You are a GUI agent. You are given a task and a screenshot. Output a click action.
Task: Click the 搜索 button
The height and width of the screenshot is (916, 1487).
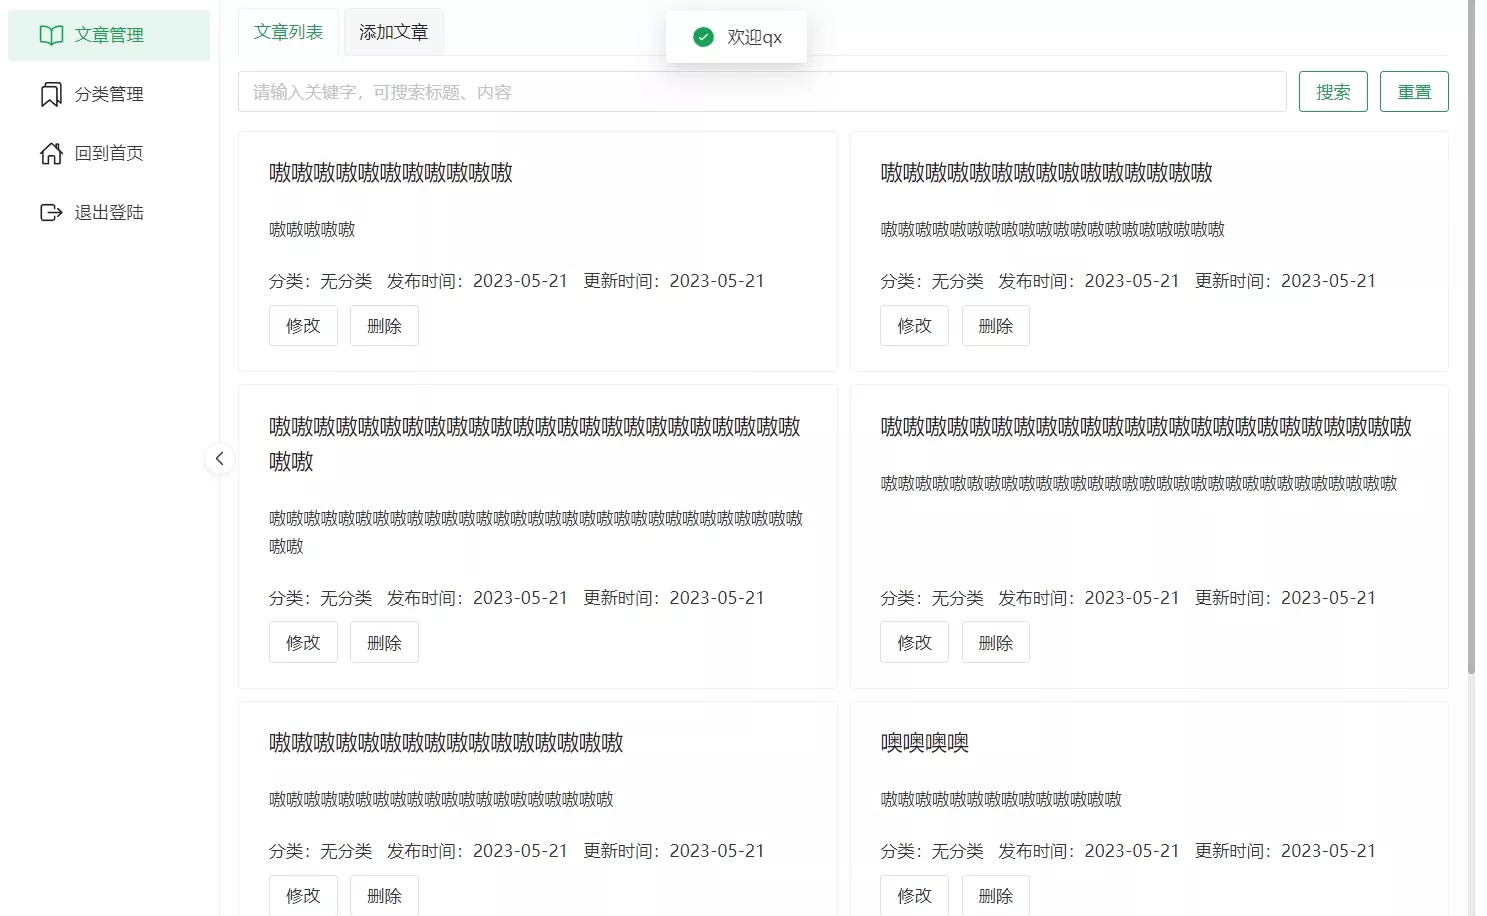coord(1333,92)
